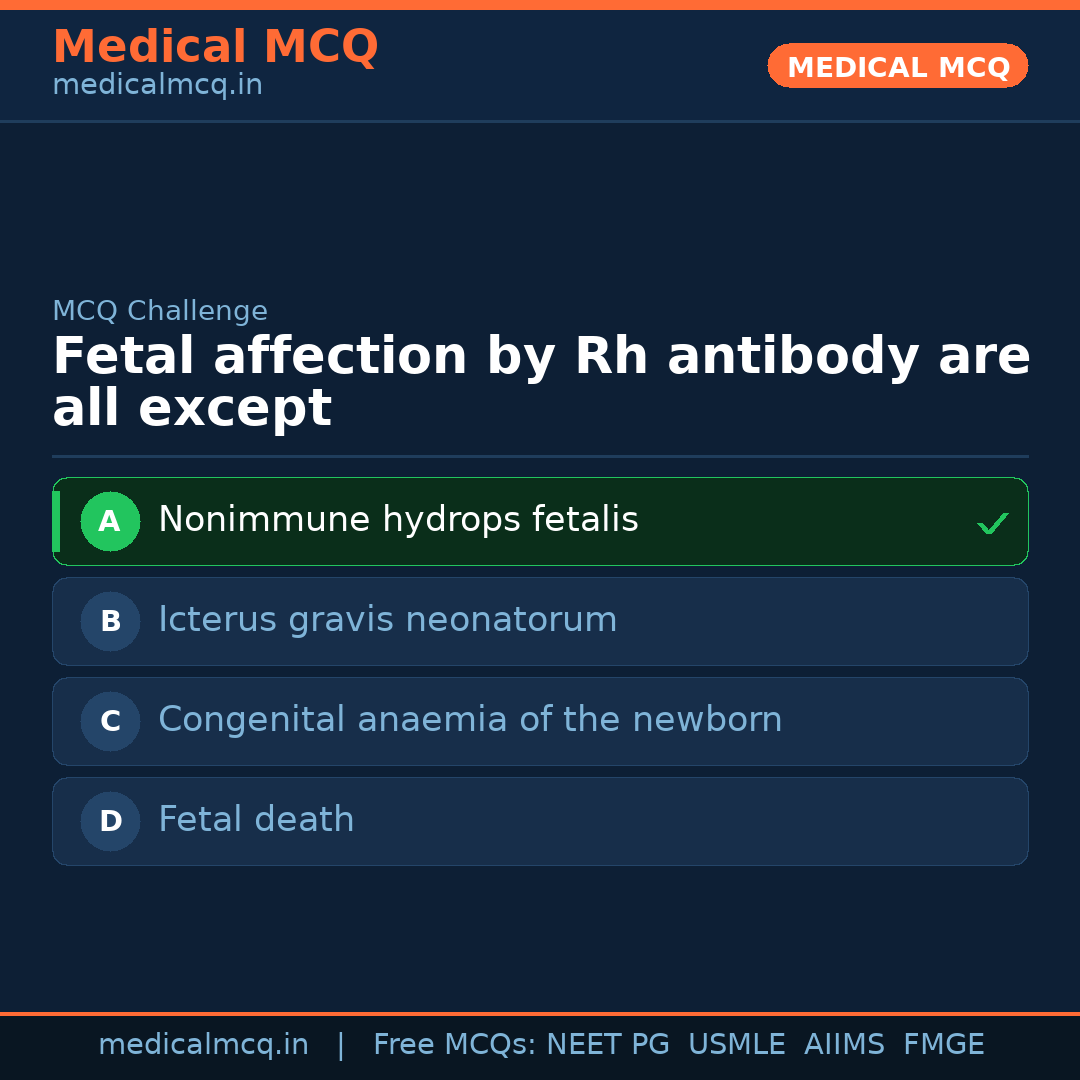Click the green checkmark icon
The image size is (1080, 1080).
coord(992,523)
